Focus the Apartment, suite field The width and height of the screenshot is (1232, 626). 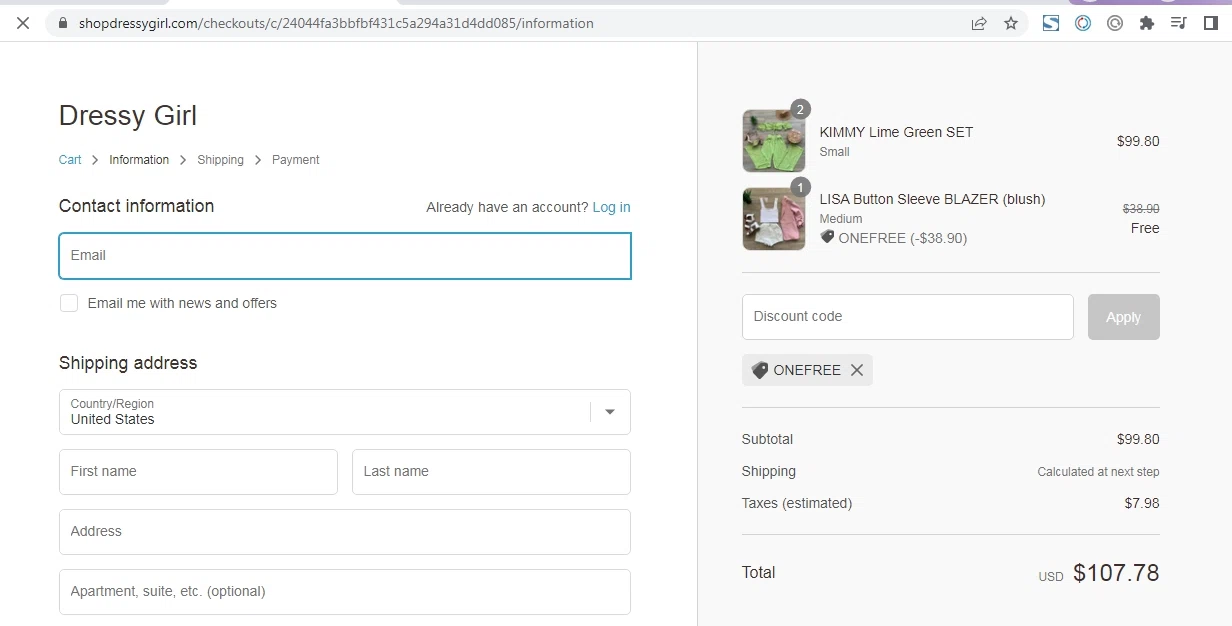pyautogui.click(x=345, y=592)
